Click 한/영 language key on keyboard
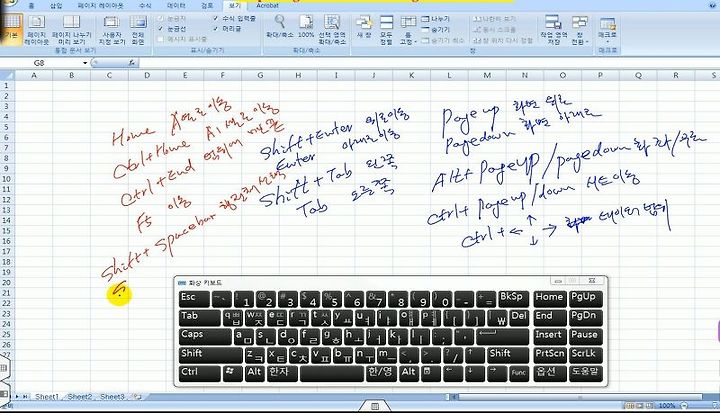The image size is (720, 413). coord(381,373)
